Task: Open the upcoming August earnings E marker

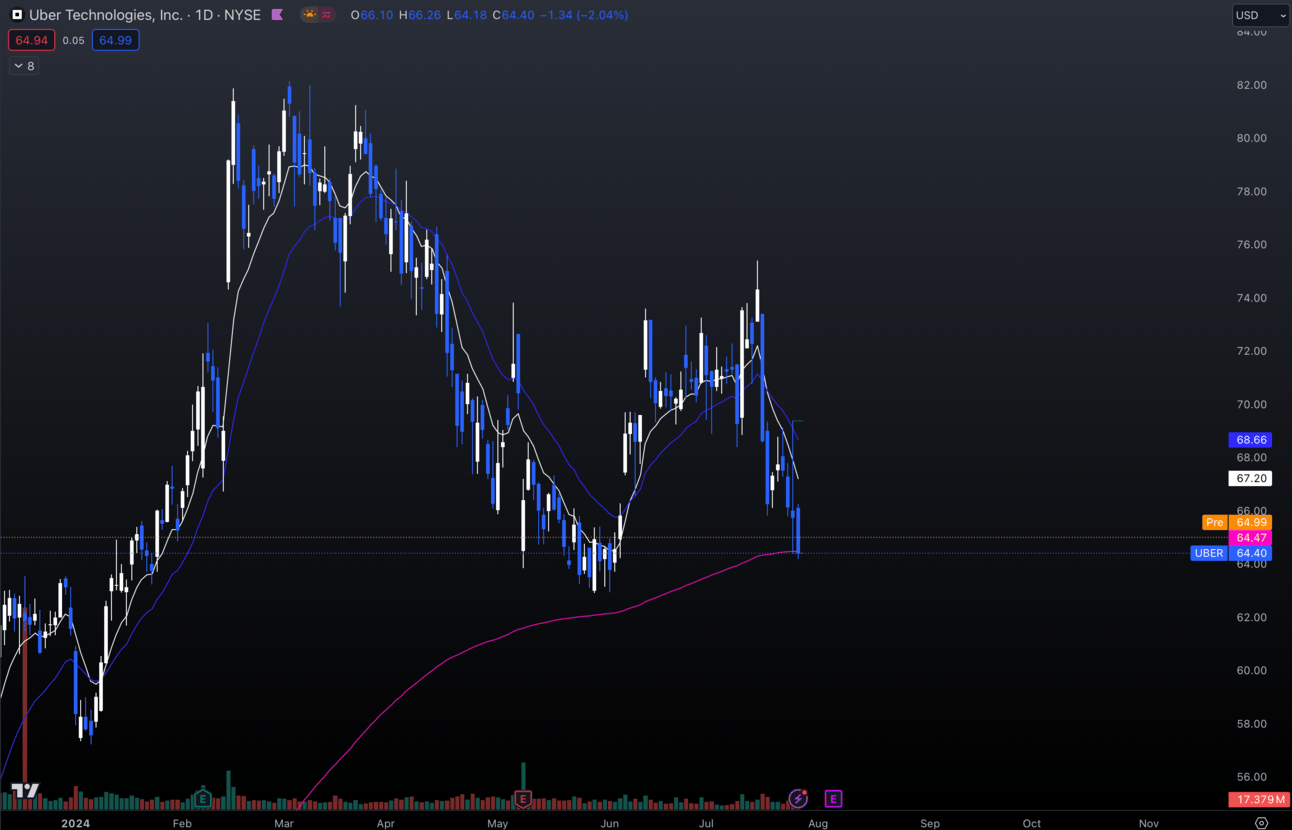Action: click(x=833, y=798)
